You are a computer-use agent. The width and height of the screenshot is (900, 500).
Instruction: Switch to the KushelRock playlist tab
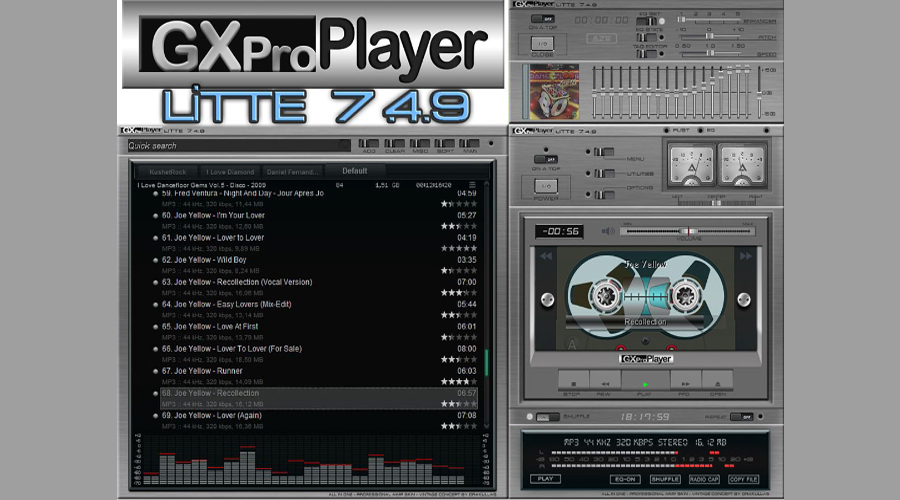[168, 172]
